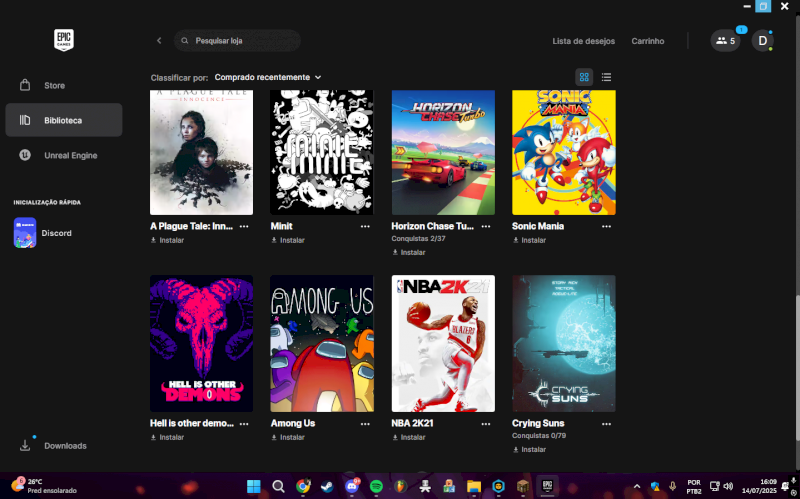Install Crying Suns
The height and width of the screenshot is (499, 800).
pos(529,450)
